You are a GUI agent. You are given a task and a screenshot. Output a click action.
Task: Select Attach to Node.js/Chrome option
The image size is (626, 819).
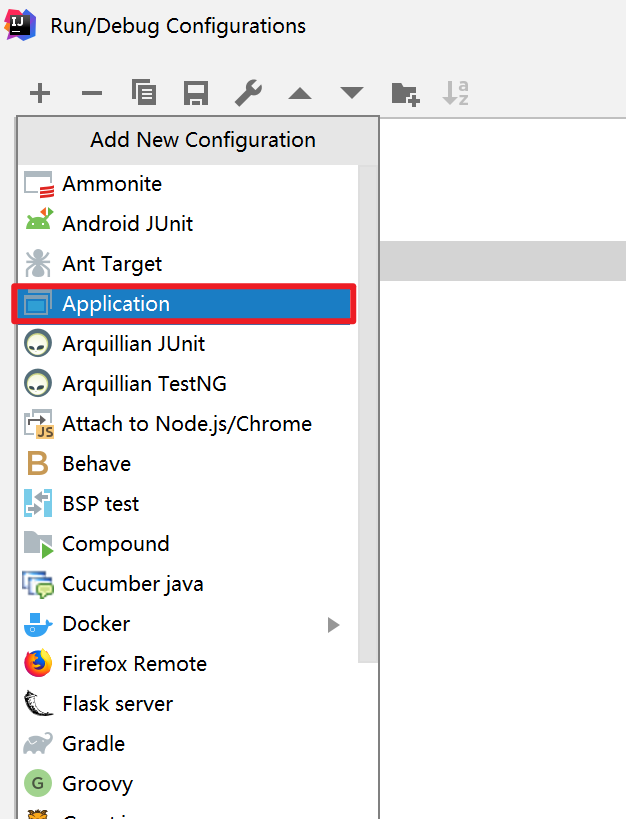(x=187, y=424)
